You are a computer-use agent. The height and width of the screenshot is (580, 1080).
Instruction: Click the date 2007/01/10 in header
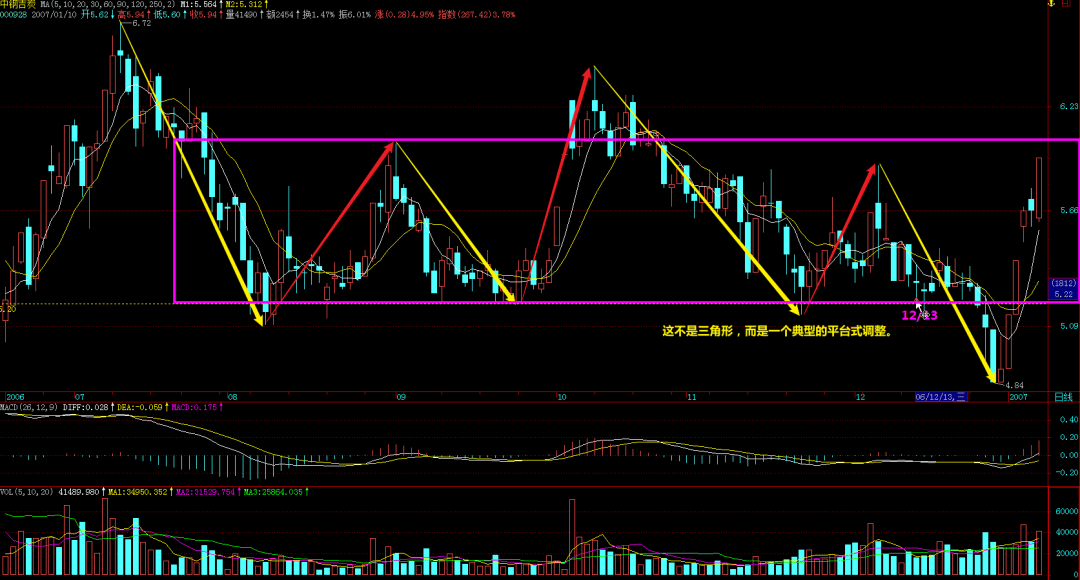pos(54,14)
